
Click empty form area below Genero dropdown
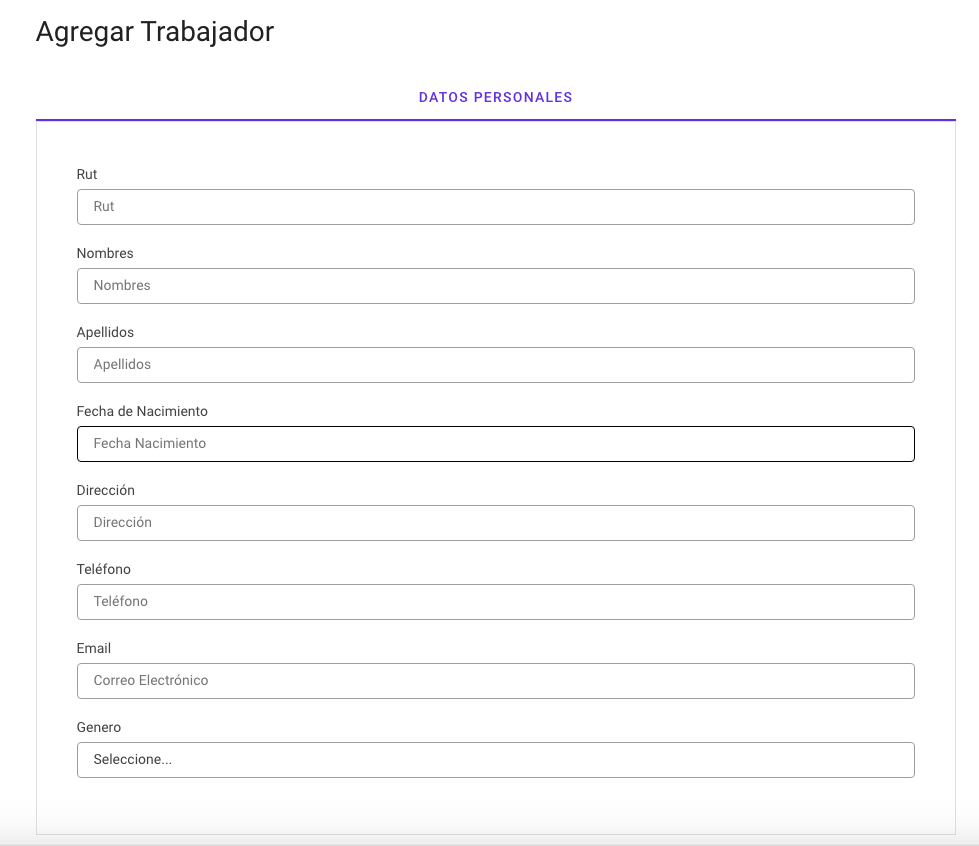click(495, 805)
